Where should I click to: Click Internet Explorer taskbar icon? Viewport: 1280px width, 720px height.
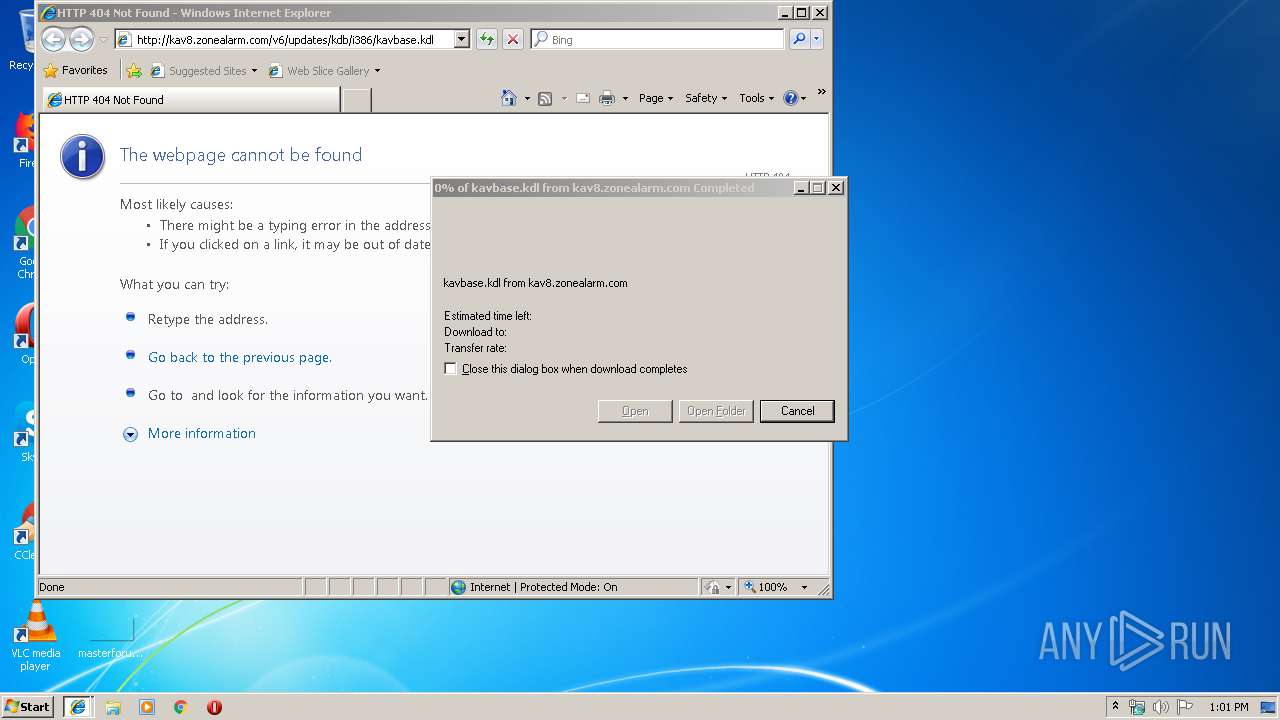(78, 707)
